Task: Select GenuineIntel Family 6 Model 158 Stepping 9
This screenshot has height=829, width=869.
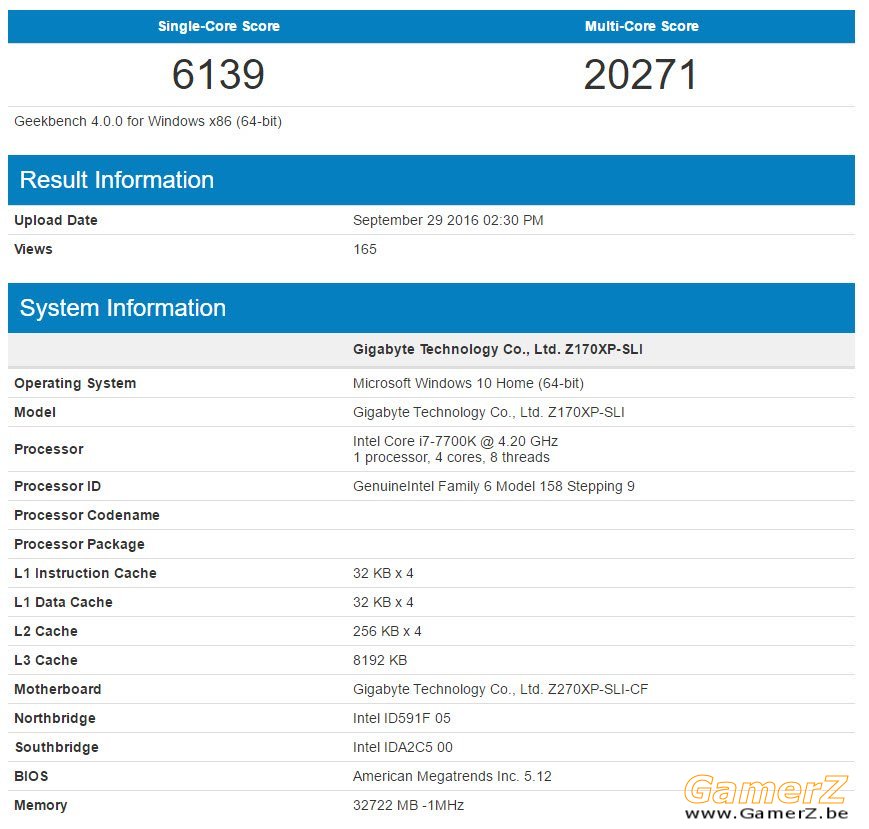Action: [x=494, y=486]
